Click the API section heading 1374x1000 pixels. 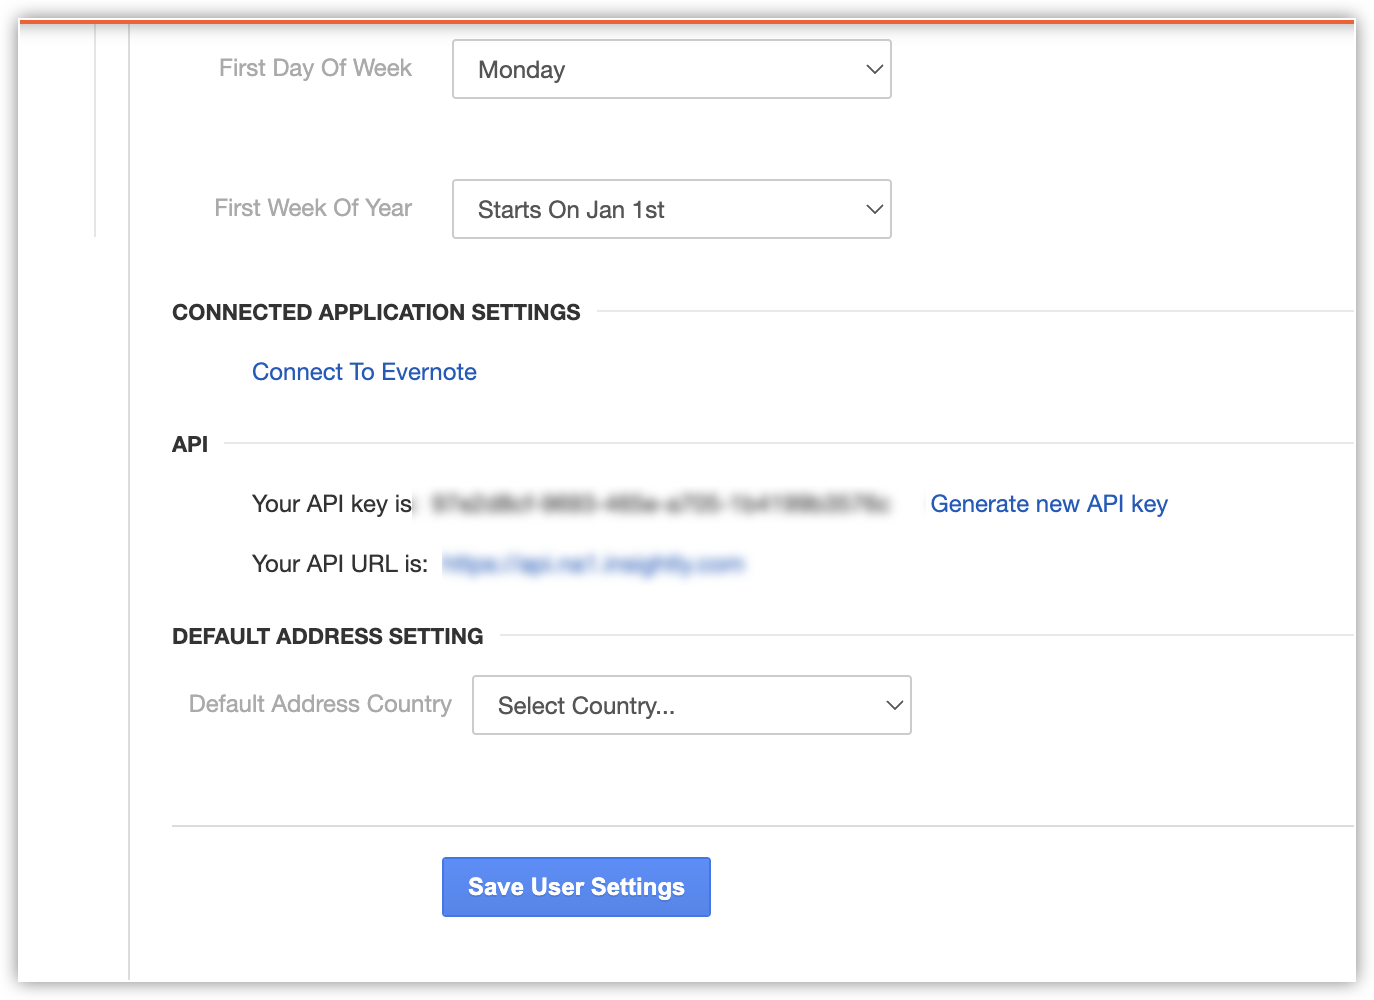[190, 444]
